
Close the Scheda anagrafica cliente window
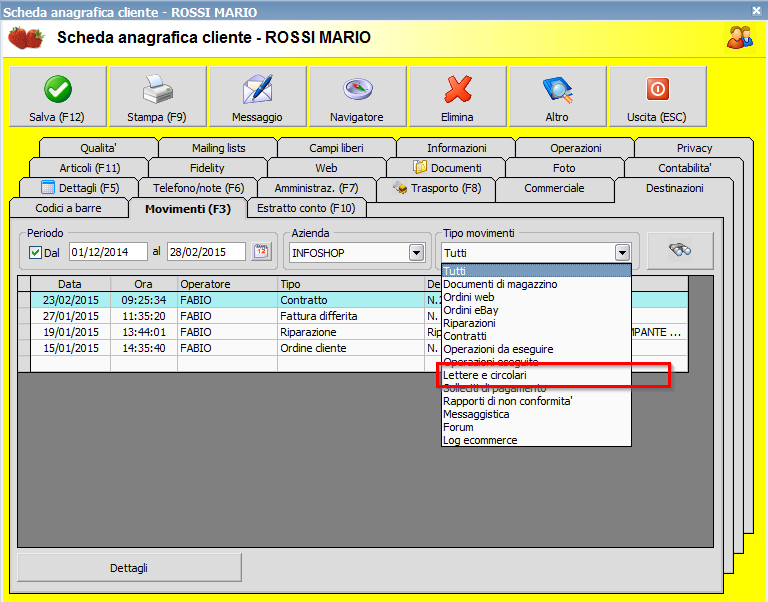click(756, 10)
